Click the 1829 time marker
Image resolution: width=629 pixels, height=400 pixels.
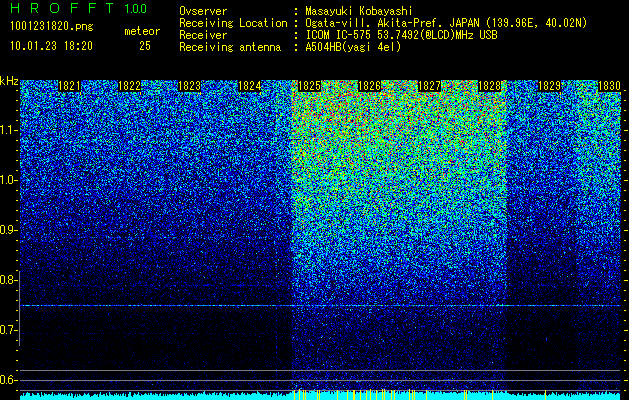(550, 86)
